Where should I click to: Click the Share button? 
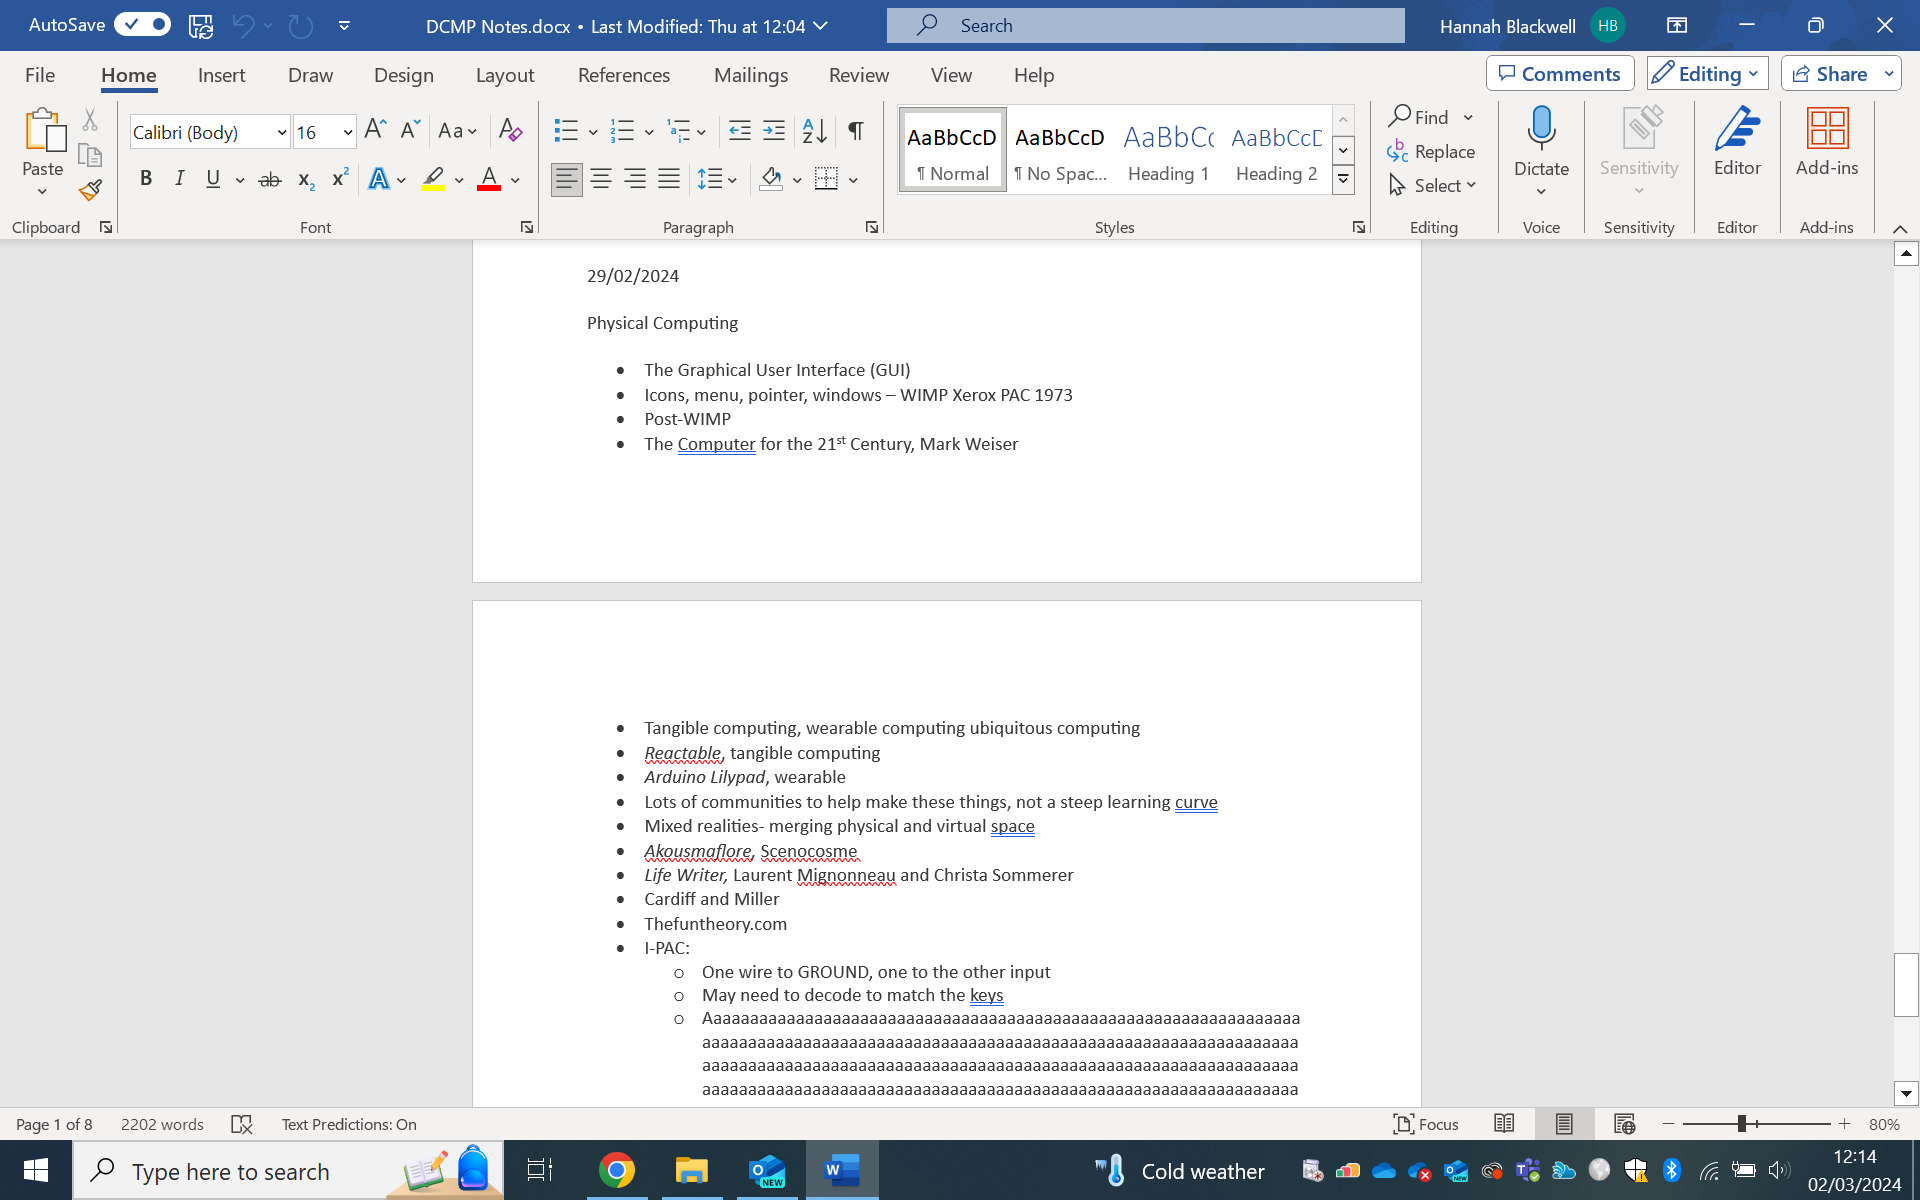[1830, 74]
